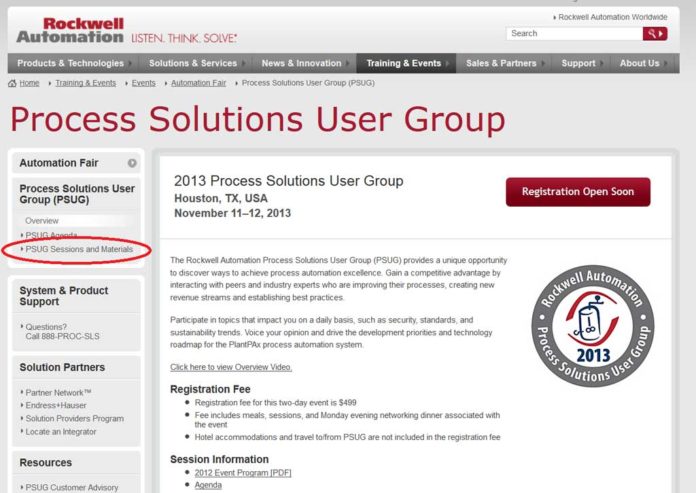Screen dimensions: 696x493
Task: Click the $499 registration fee bullet
Action: tap(276, 402)
